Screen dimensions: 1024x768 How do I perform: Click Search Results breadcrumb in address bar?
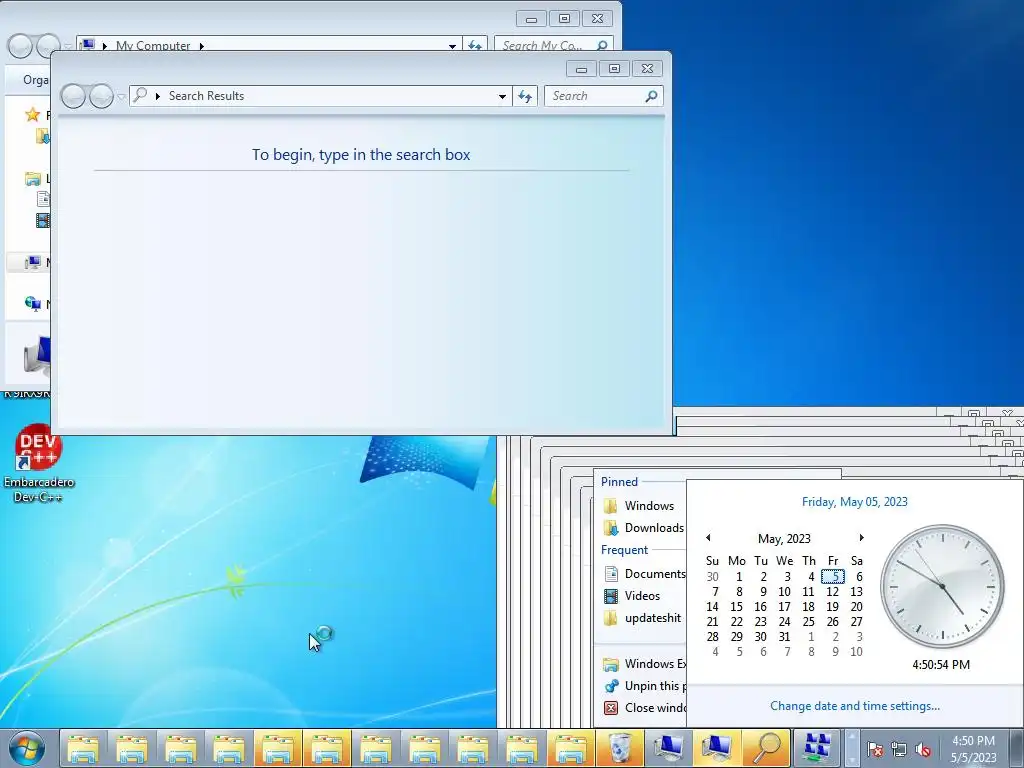[206, 96]
